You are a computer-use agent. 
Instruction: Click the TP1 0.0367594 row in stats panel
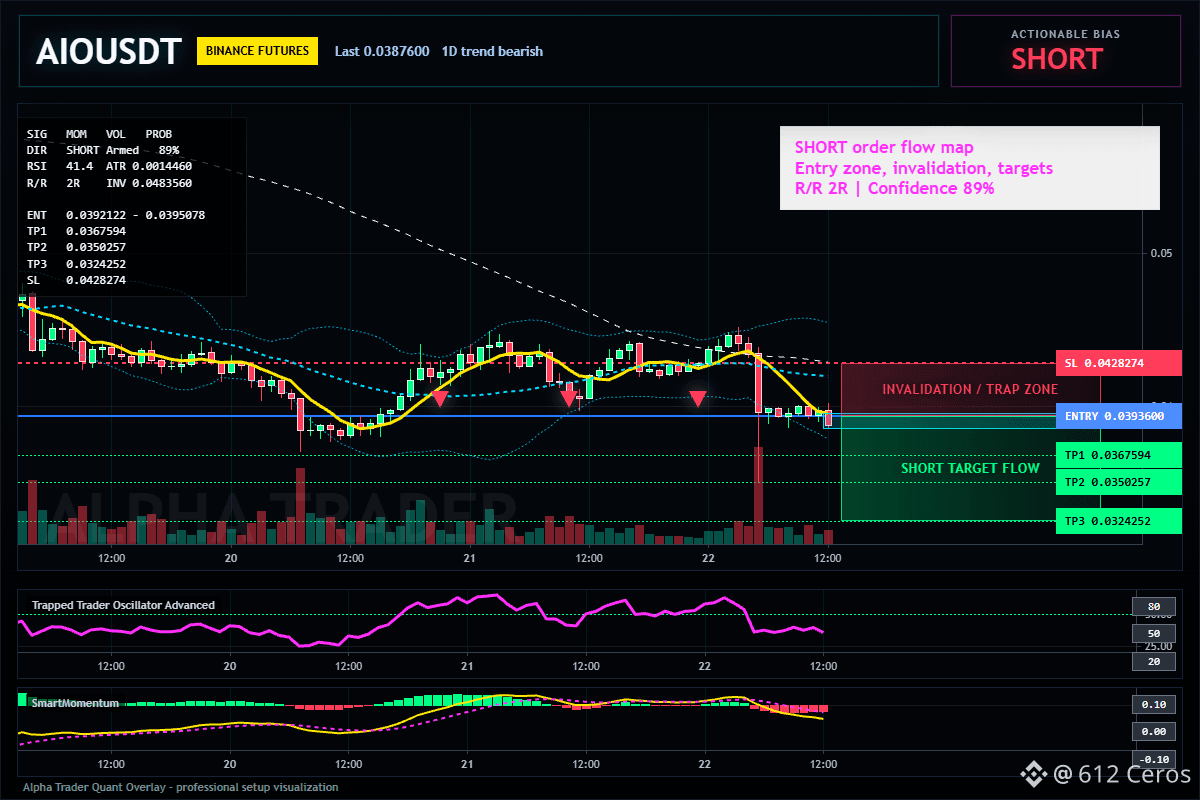(x=76, y=231)
